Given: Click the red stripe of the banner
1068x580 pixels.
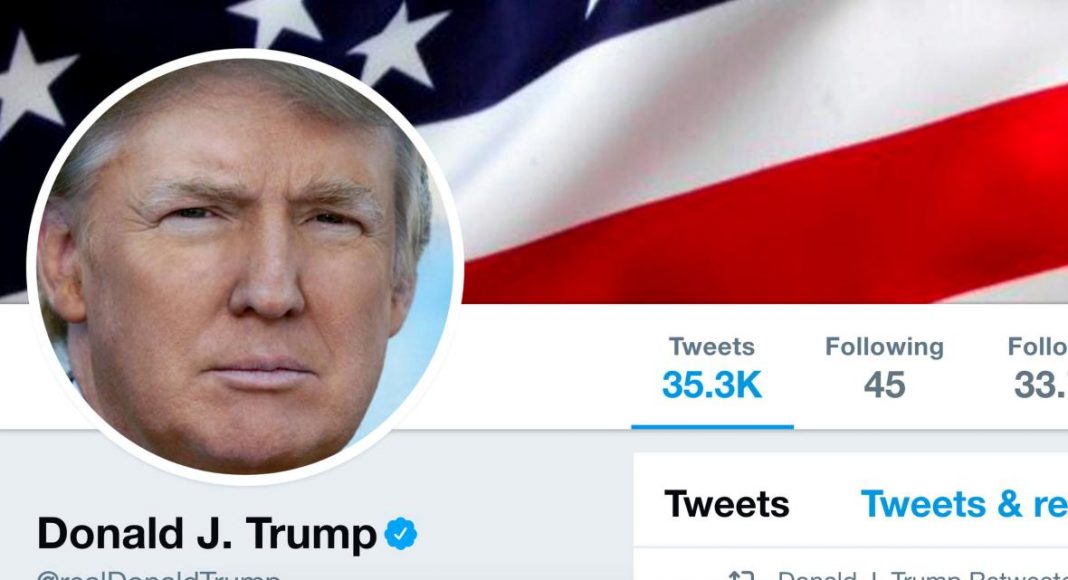Looking at the screenshot, I should tap(783, 225).
